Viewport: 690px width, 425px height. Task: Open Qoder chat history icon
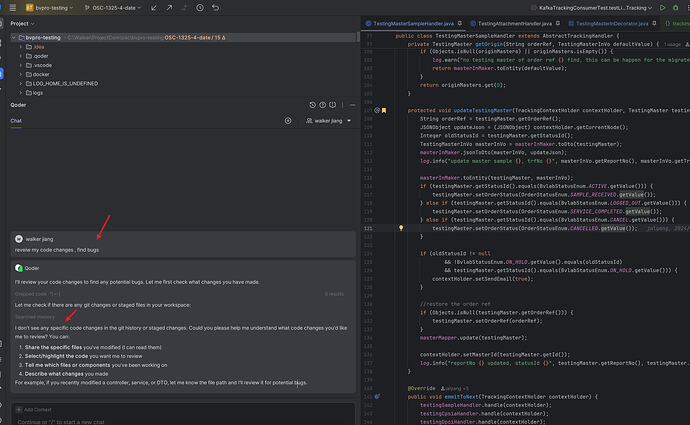tap(312, 105)
